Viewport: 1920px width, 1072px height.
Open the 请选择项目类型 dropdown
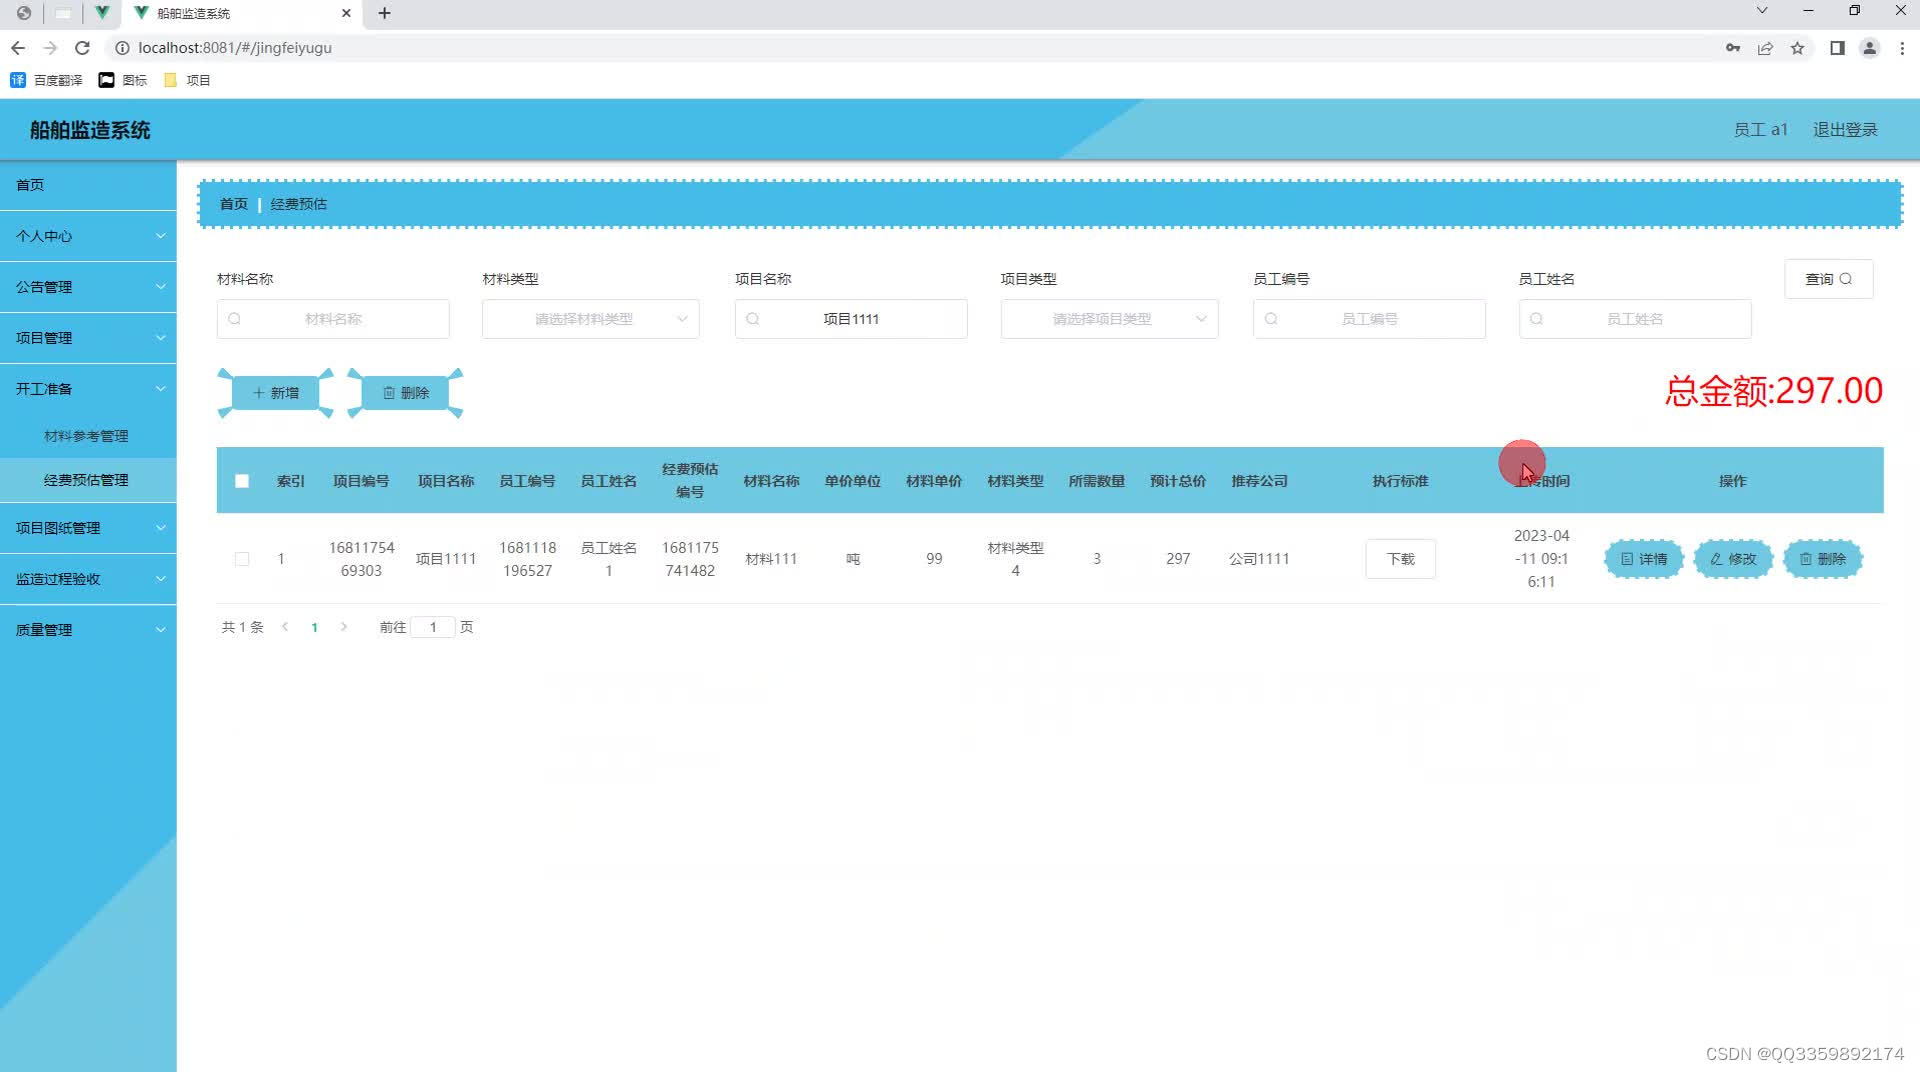[x=1109, y=319]
